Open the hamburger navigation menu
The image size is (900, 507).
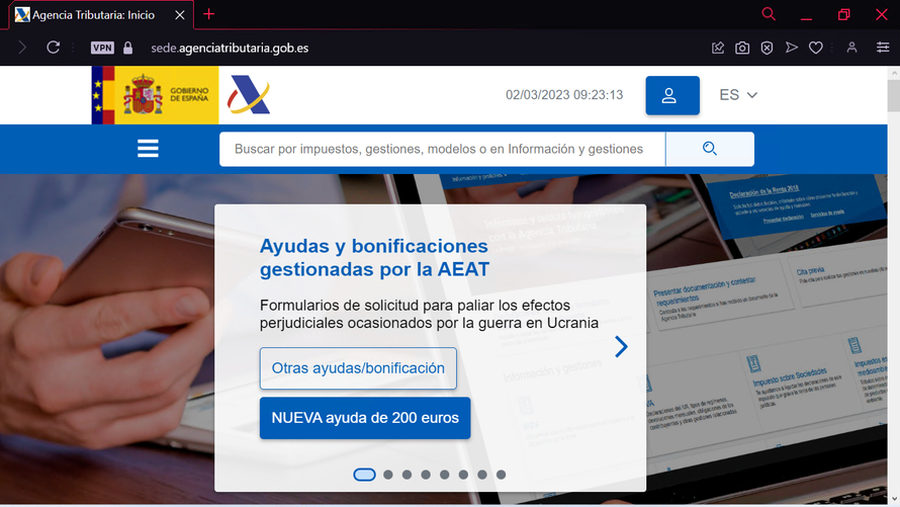pyautogui.click(x=148, y=149)
